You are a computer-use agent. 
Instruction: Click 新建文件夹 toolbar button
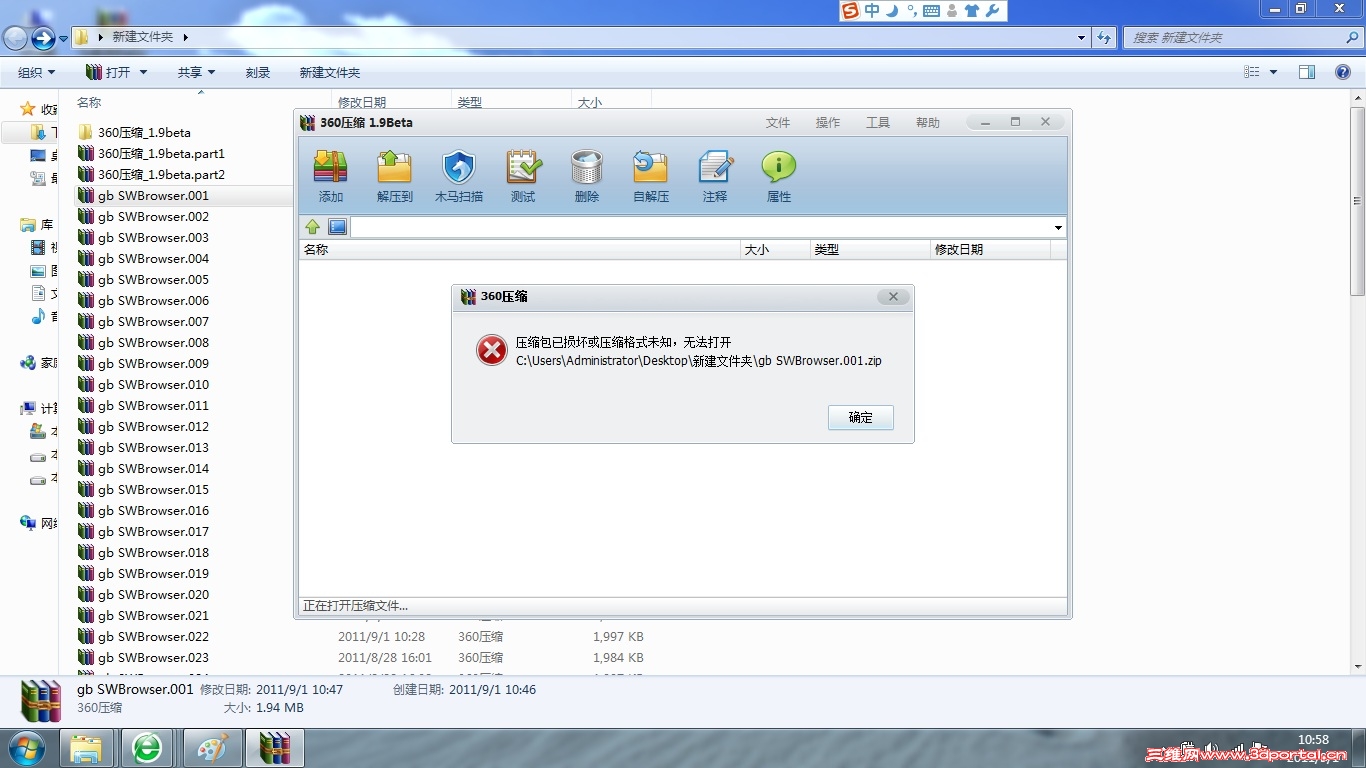[330, 73]
